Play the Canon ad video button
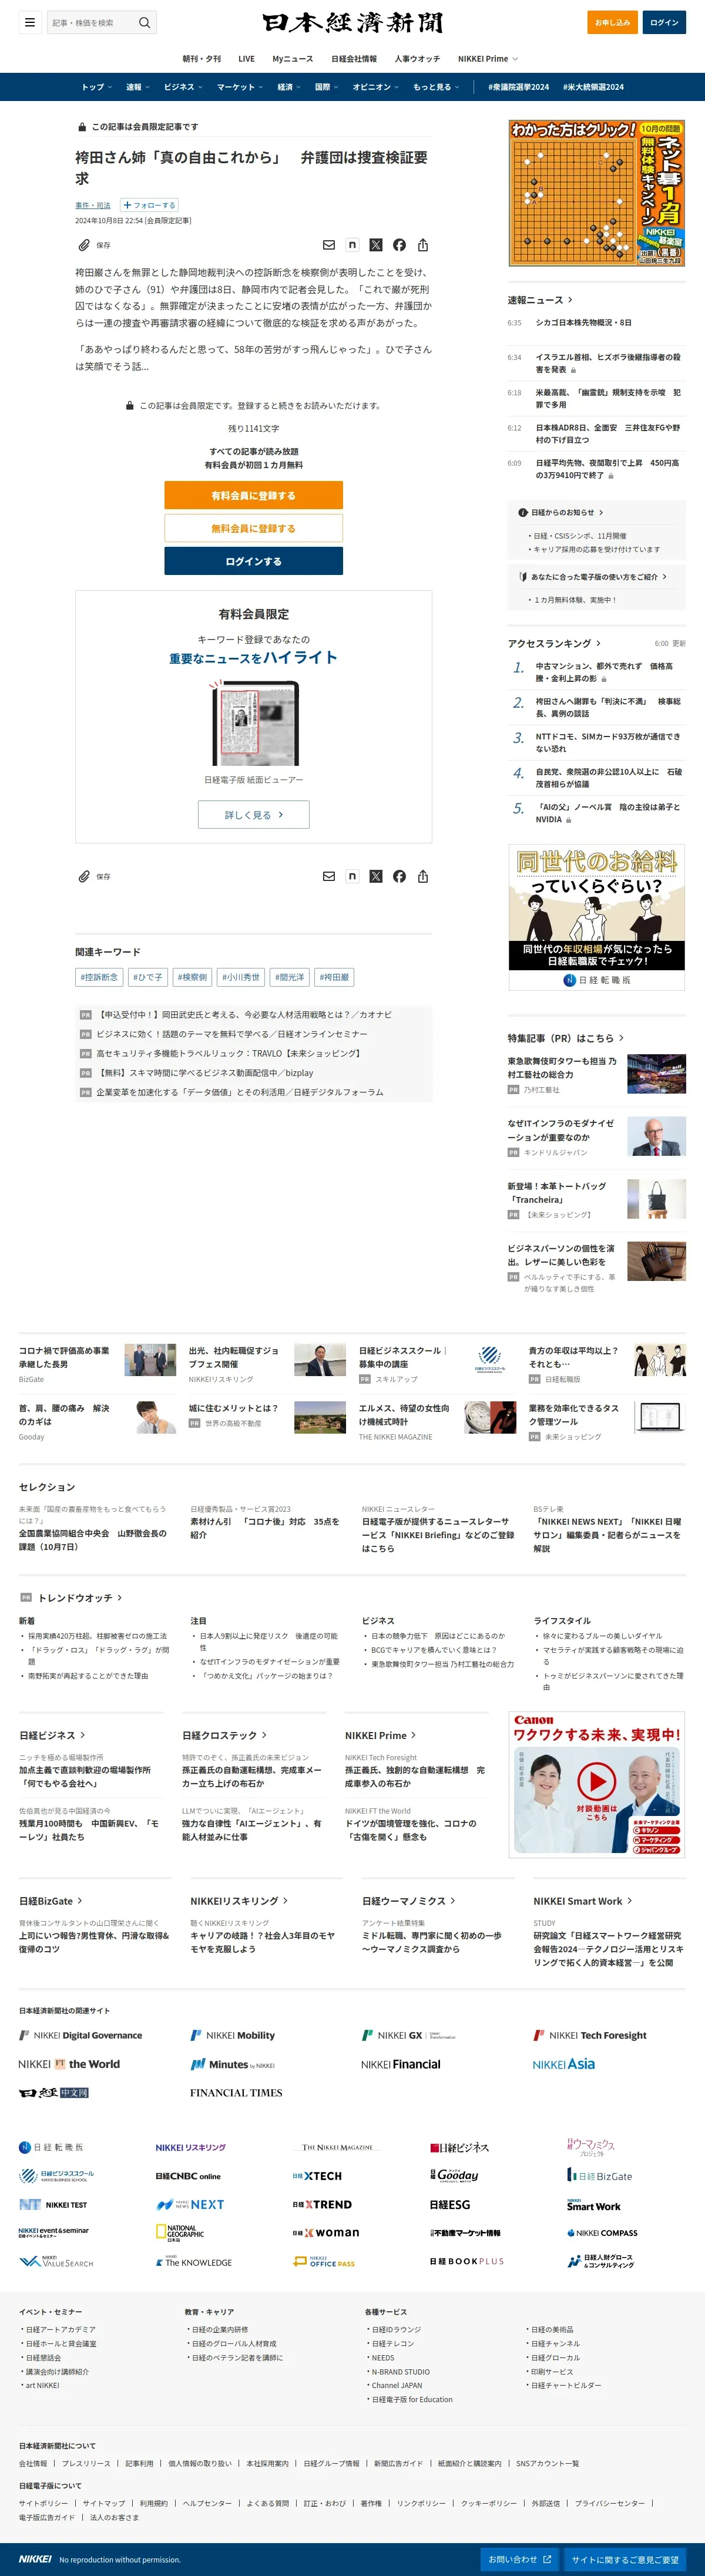 (597, 1780)
